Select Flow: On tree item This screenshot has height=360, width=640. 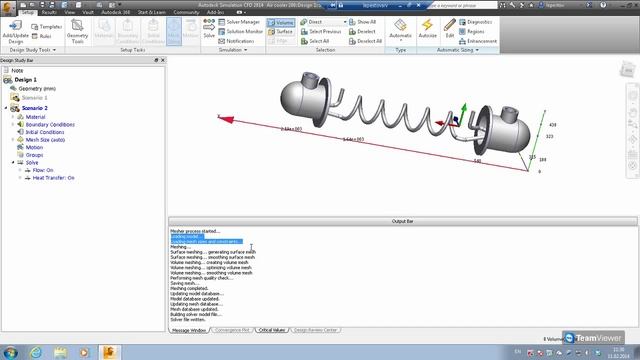[x=43, y=170]
